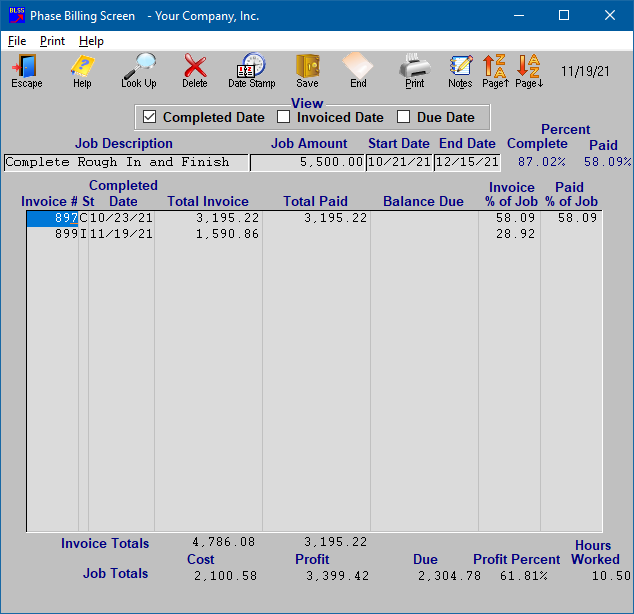
Task: Select invoice number 897 cell
Action: click(53, 218)
